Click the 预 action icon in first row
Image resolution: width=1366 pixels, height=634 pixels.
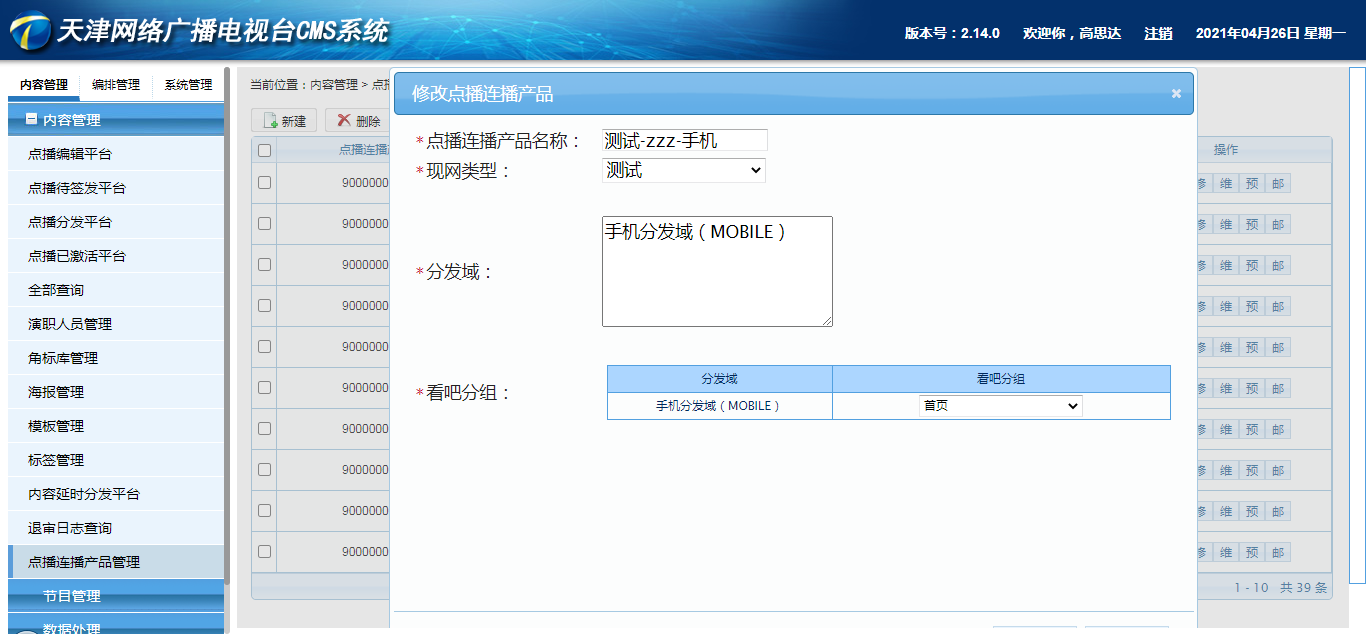pyautogui.click(x=1252, y=183)
